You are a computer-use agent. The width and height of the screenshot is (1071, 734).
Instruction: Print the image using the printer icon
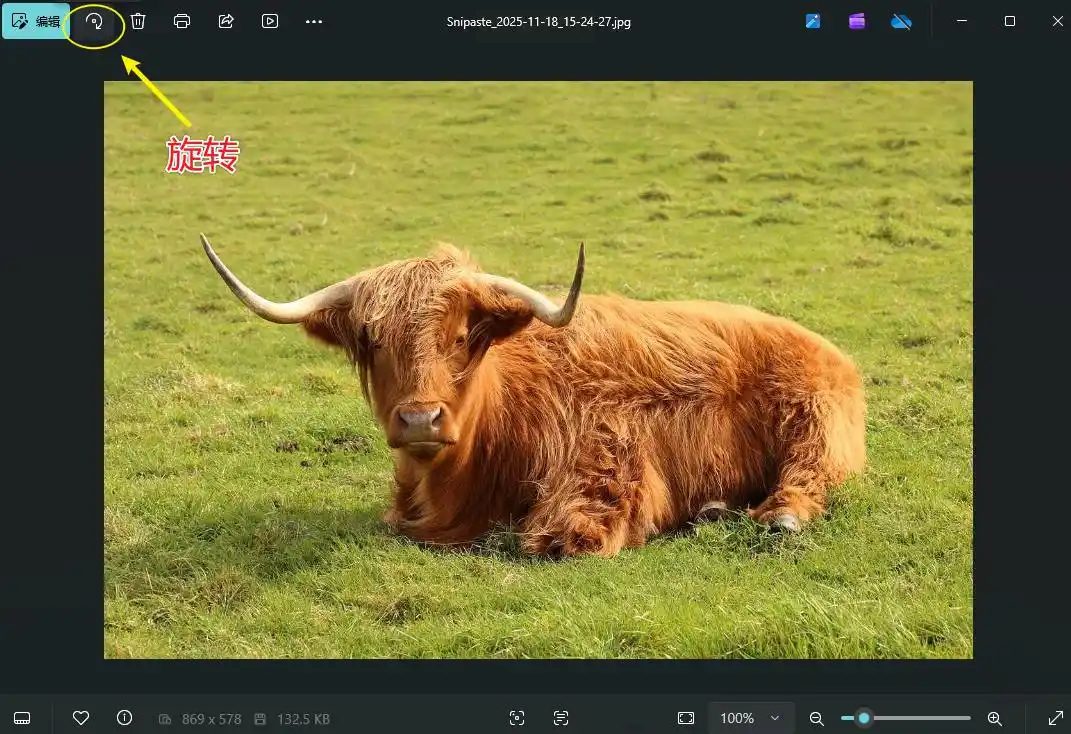[182, 21]
